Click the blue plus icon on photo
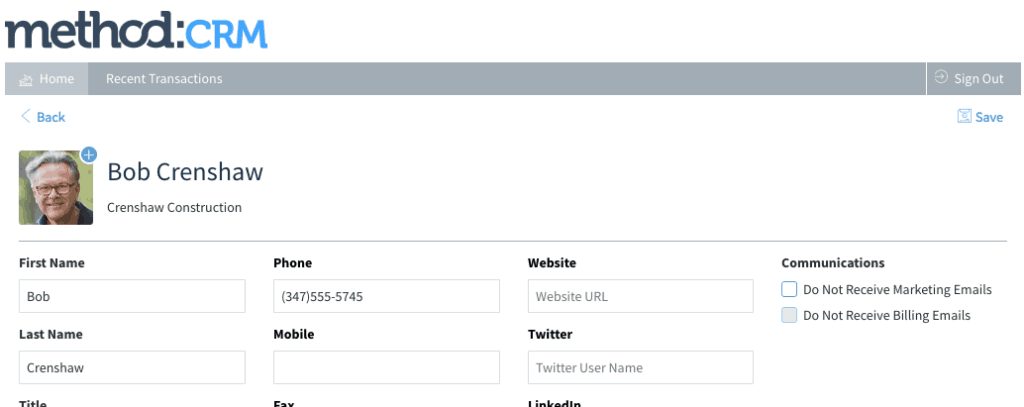 (x=89, y=155)
